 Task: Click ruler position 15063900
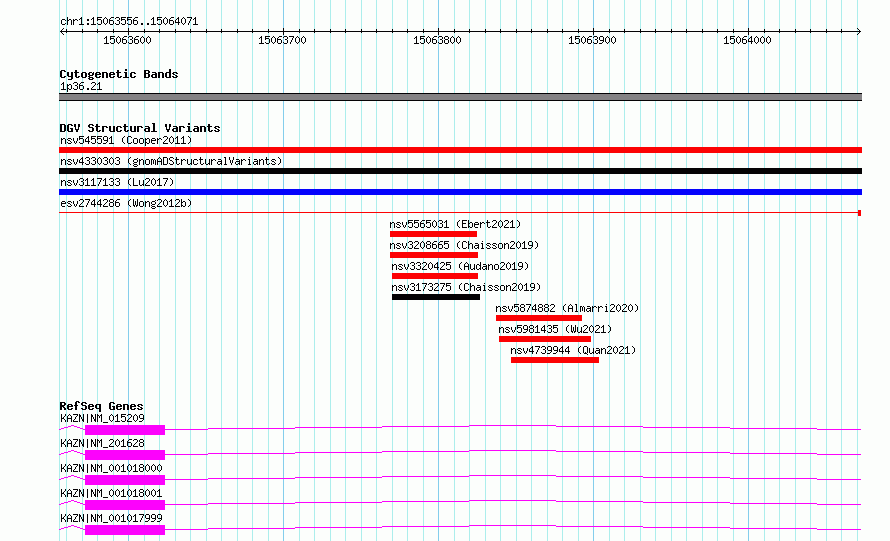click(592, 40)
